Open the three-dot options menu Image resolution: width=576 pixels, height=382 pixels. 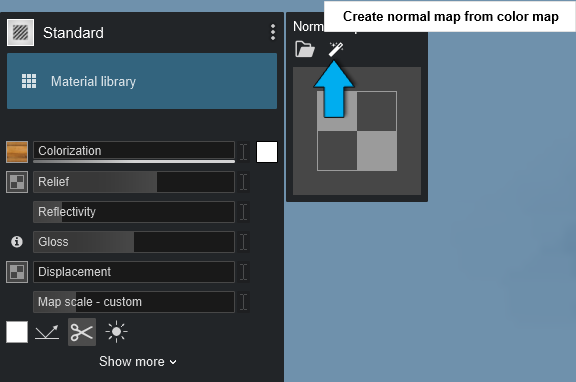tap(273, 32)
